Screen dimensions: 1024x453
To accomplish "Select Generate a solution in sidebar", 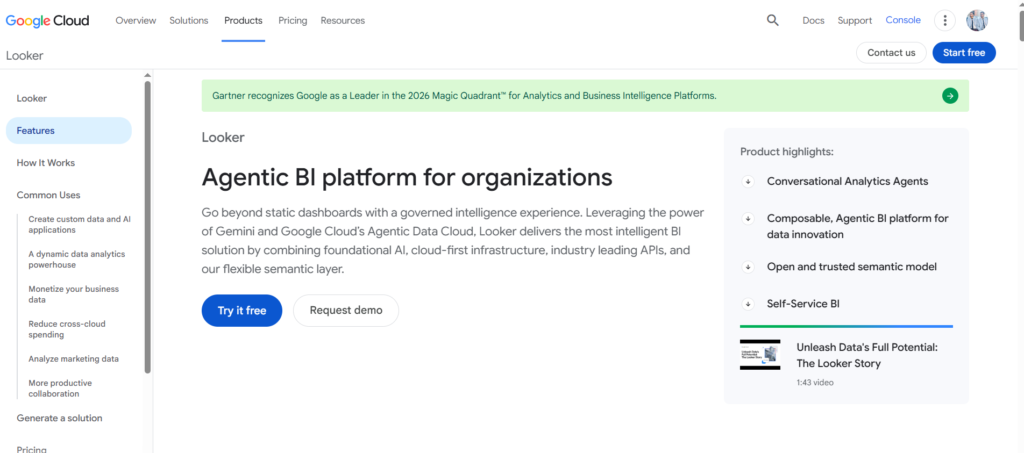I will click(59, 418).
